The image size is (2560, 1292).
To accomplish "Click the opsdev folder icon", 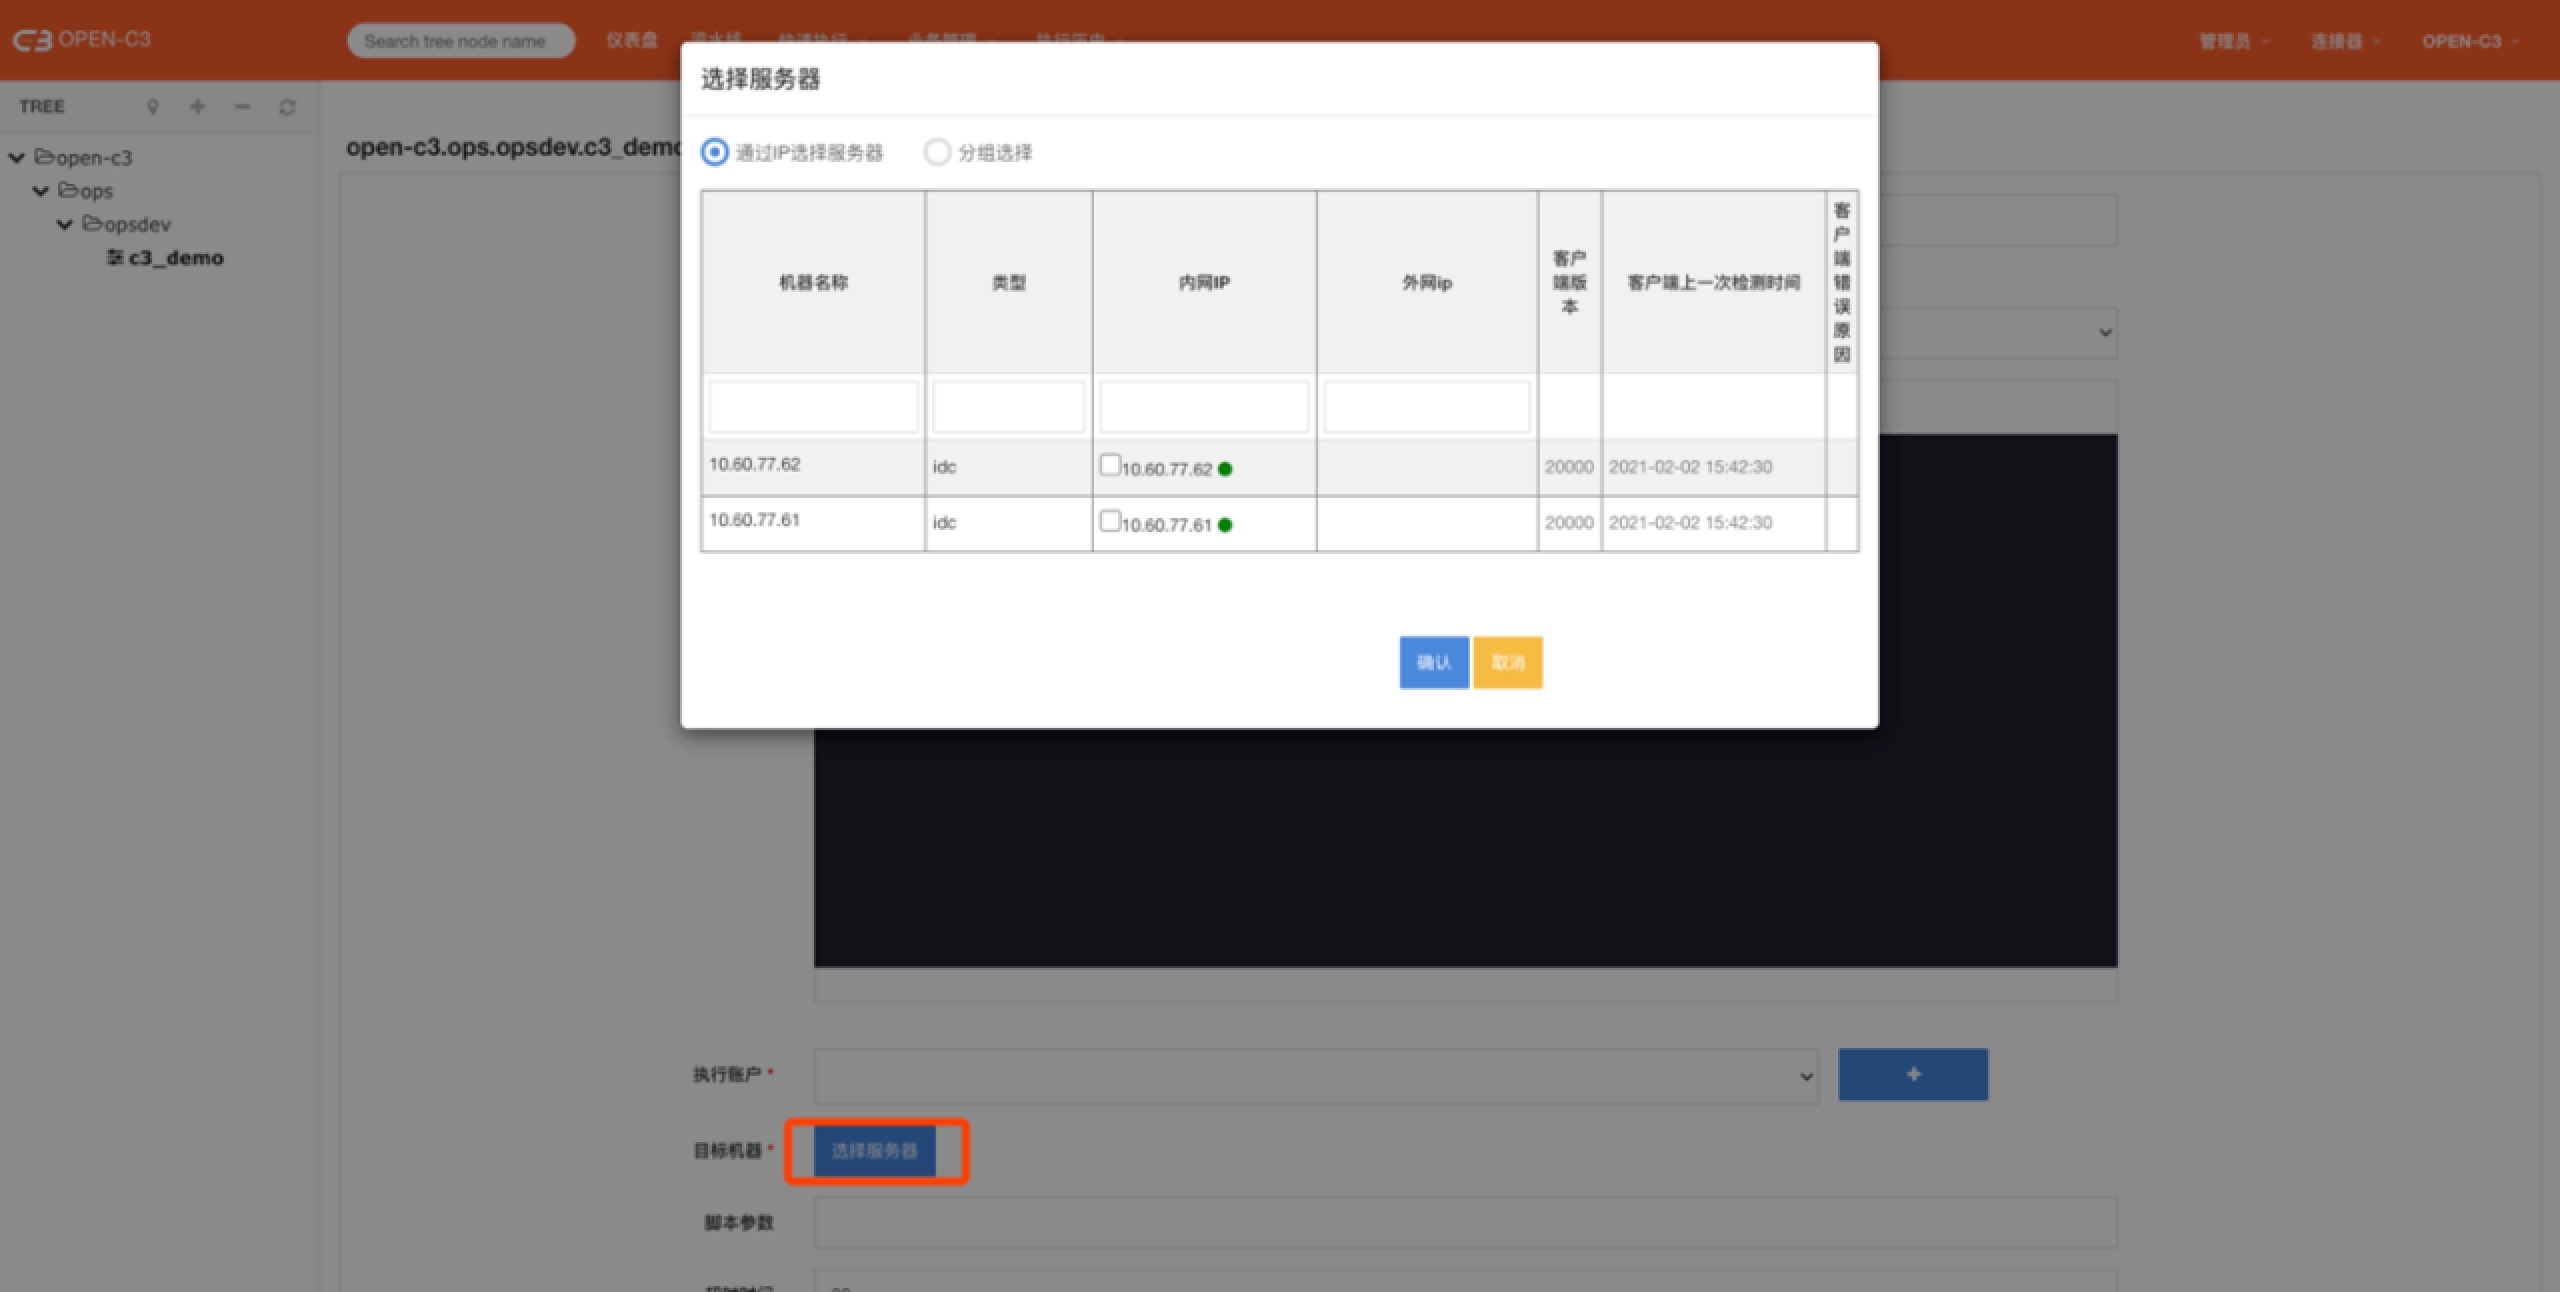I will pos(92,224).
